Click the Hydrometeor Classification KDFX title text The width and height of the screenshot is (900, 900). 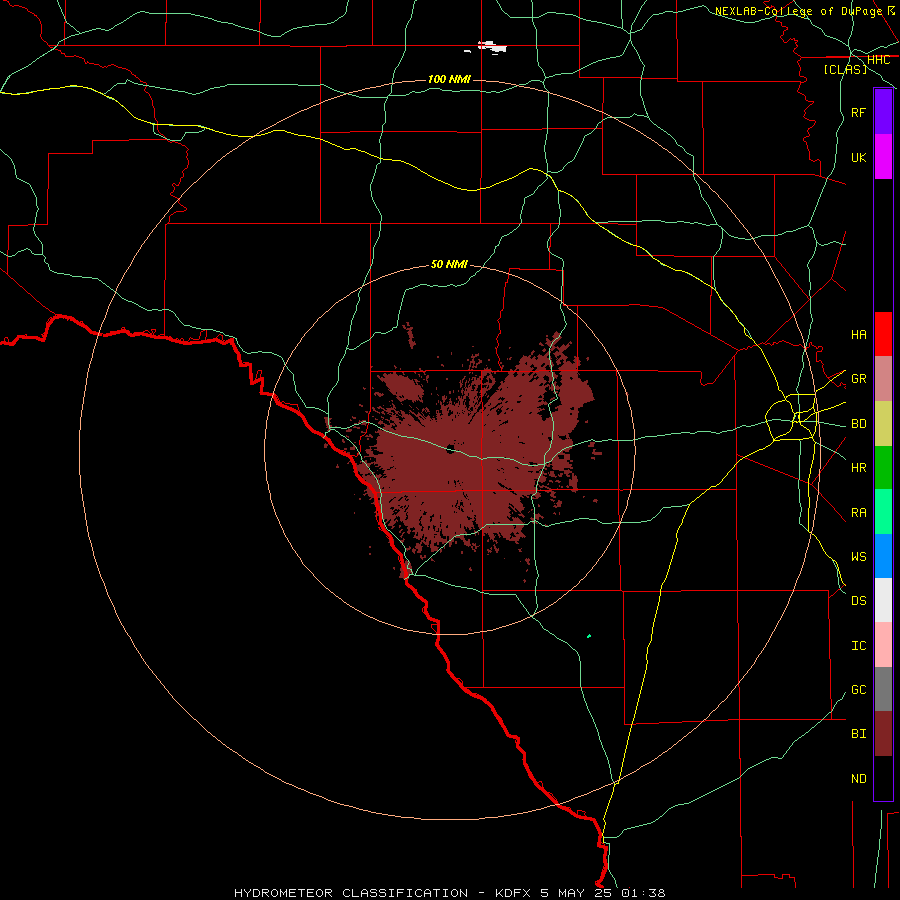(x=449, y=893)
